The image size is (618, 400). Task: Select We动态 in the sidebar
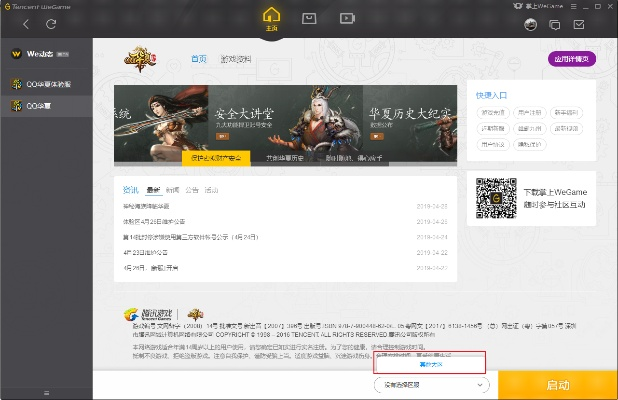[x=47, y=54]
